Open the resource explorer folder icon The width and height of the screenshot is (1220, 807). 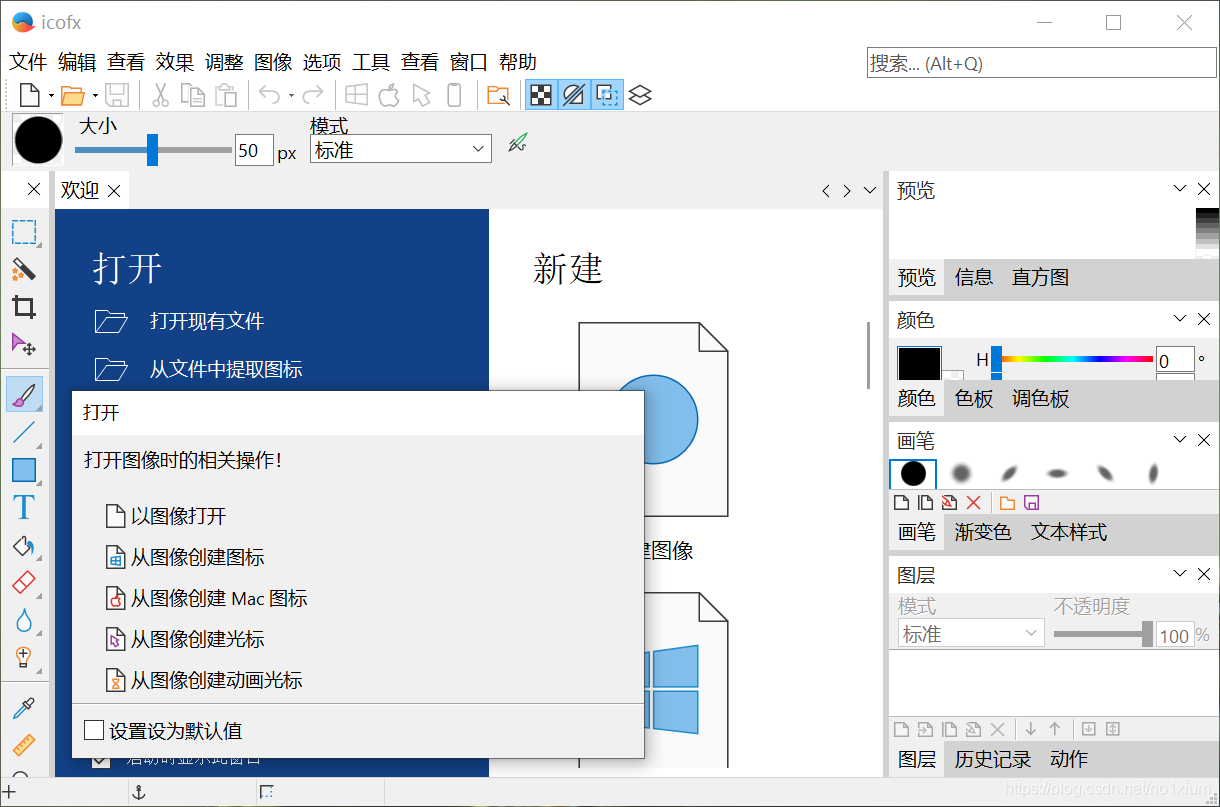coord(498,95)
